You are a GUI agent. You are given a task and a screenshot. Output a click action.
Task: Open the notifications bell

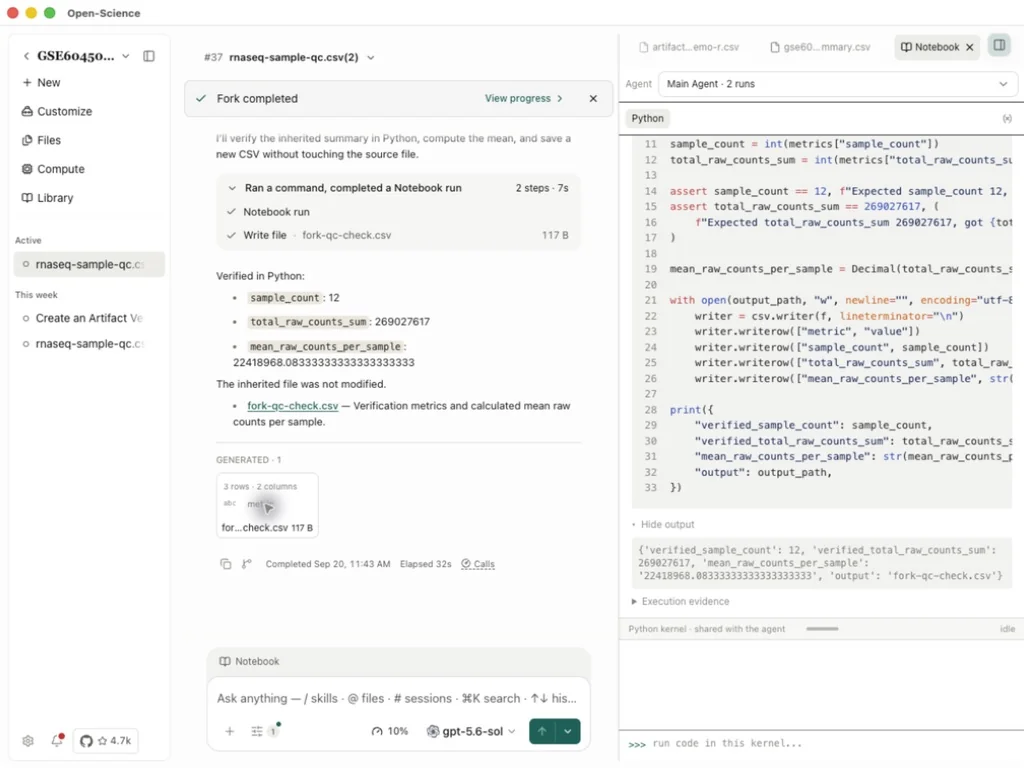tap(57, 741)
